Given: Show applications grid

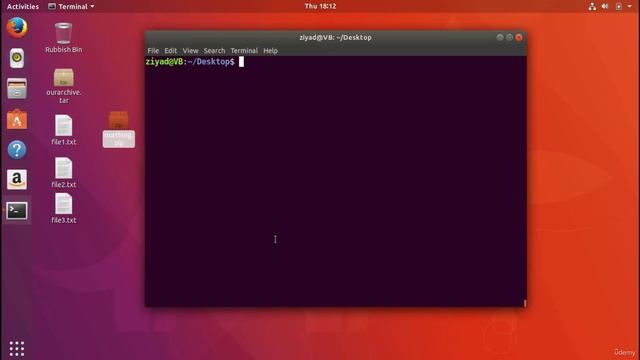Looking at the screenshot, I should click(17, 349).
